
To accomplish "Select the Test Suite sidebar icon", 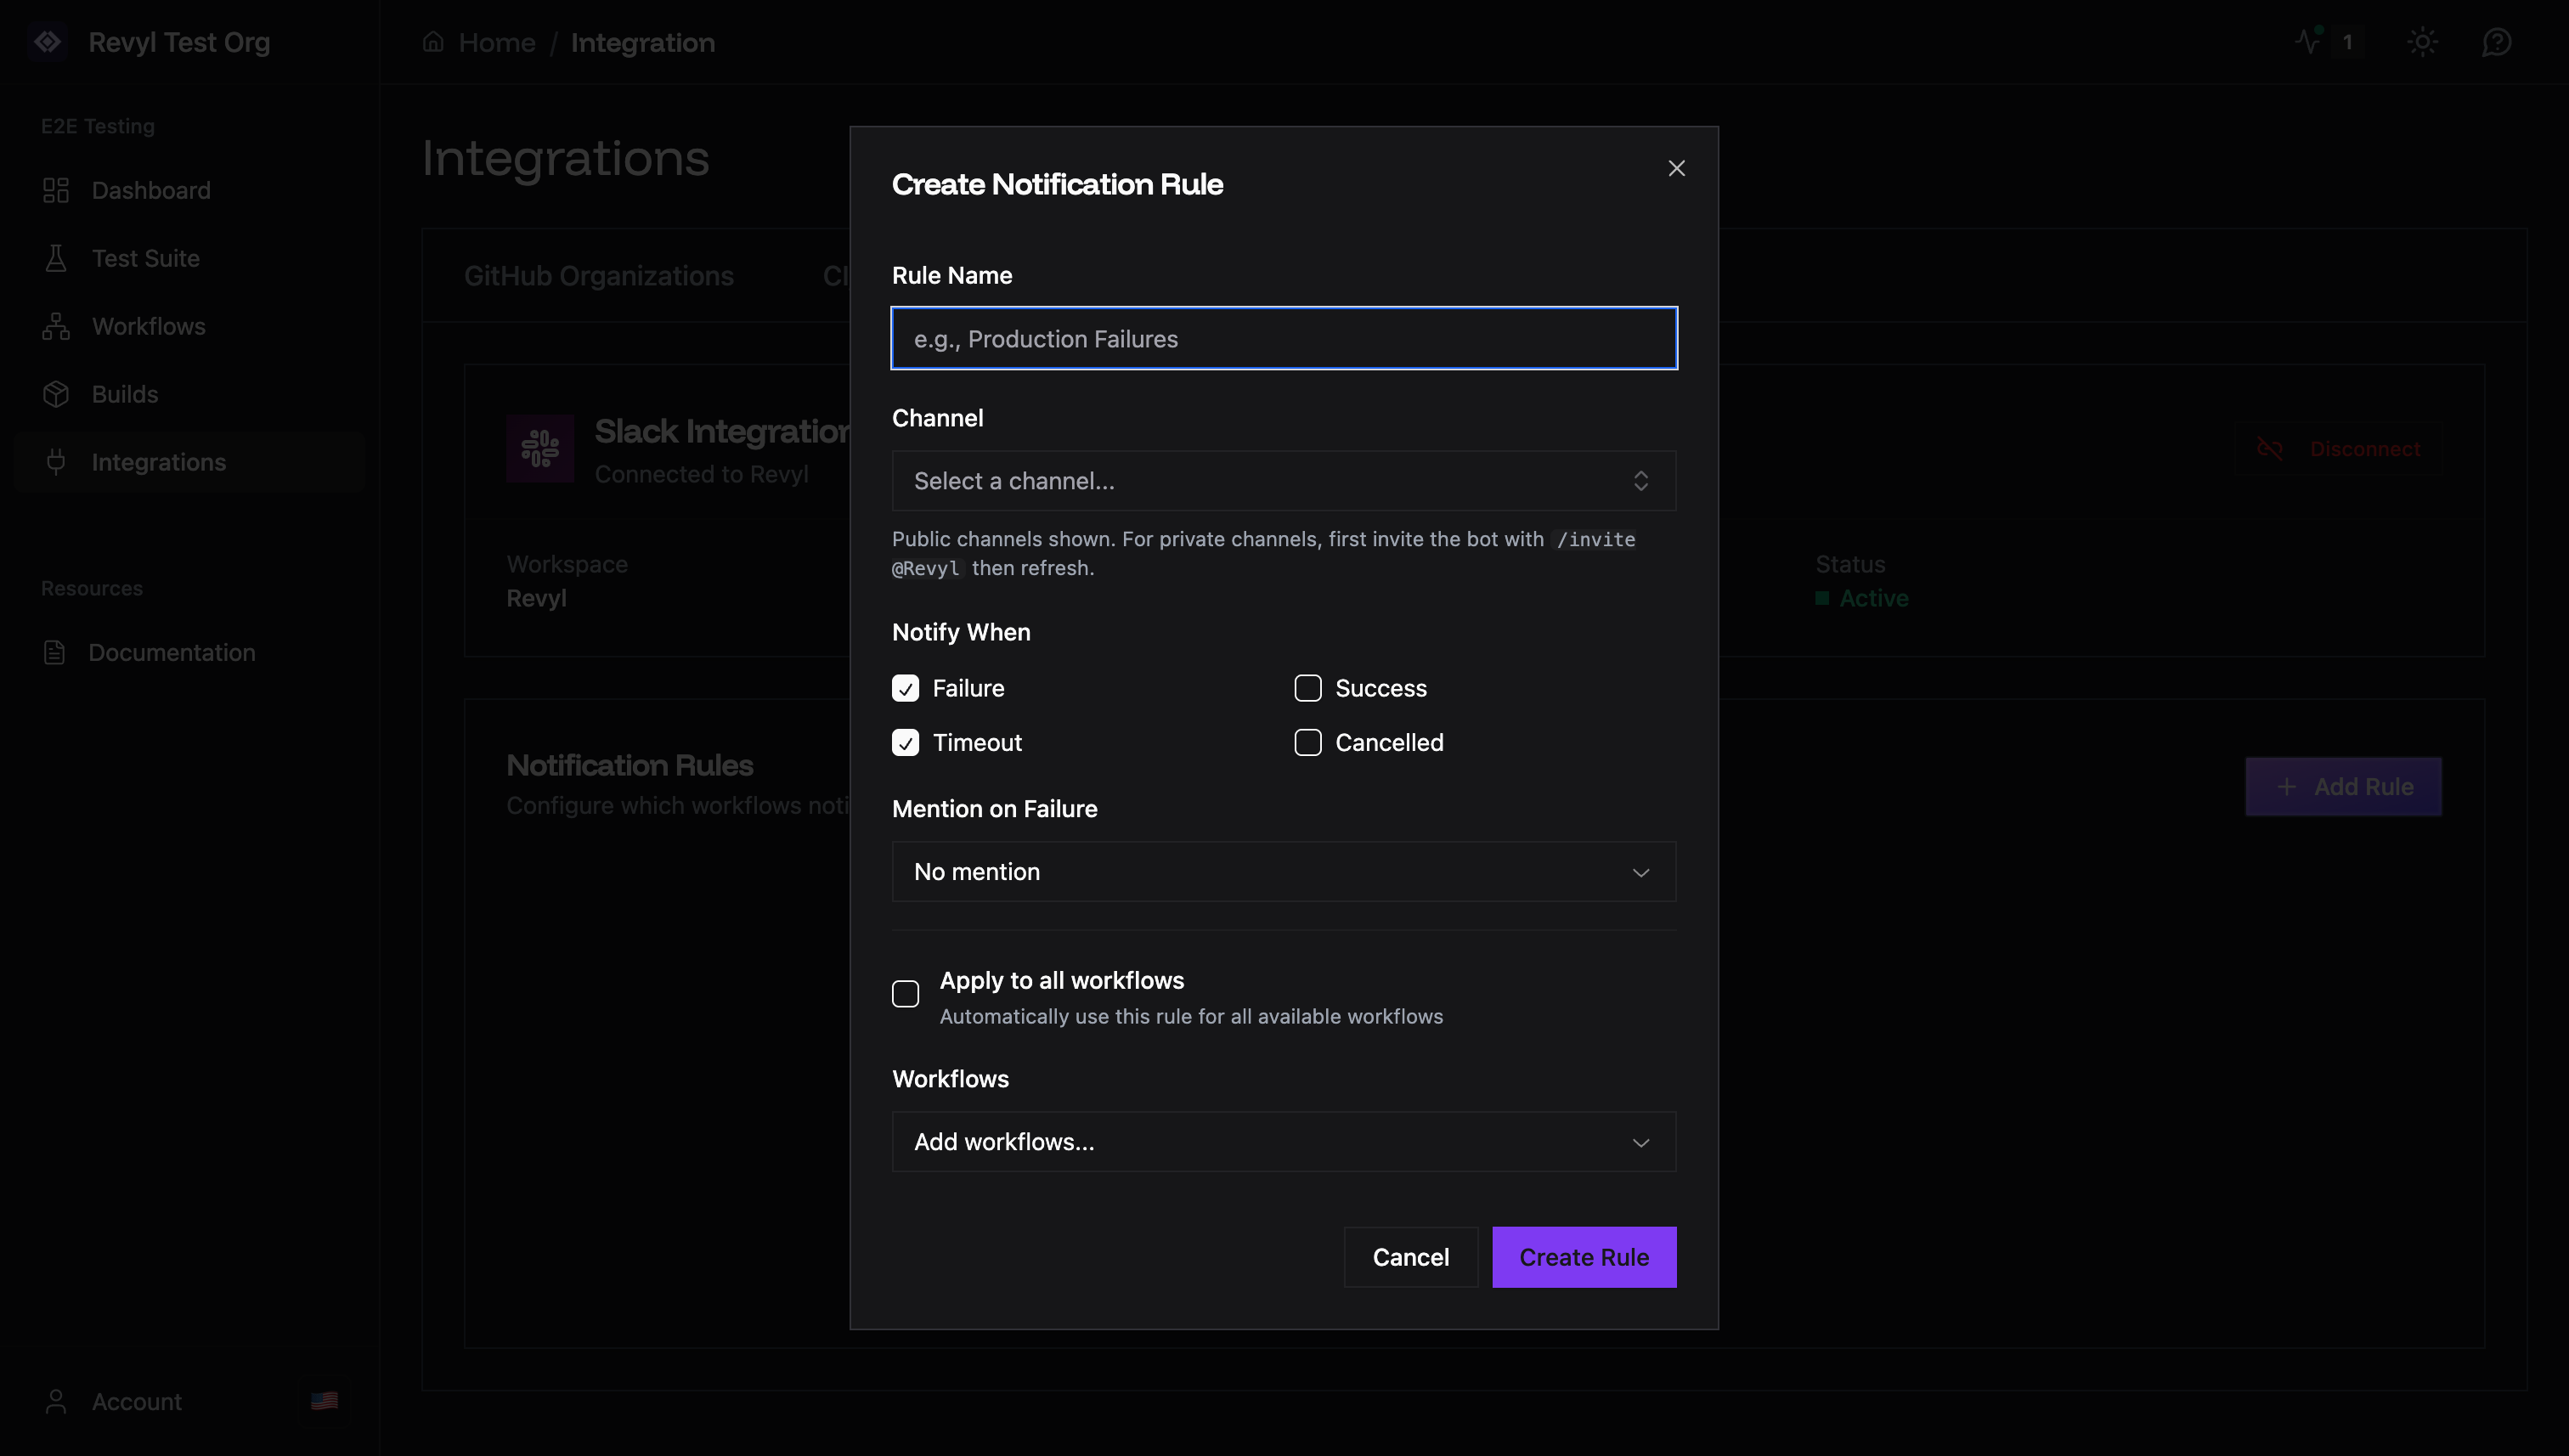I will (56, 258).
